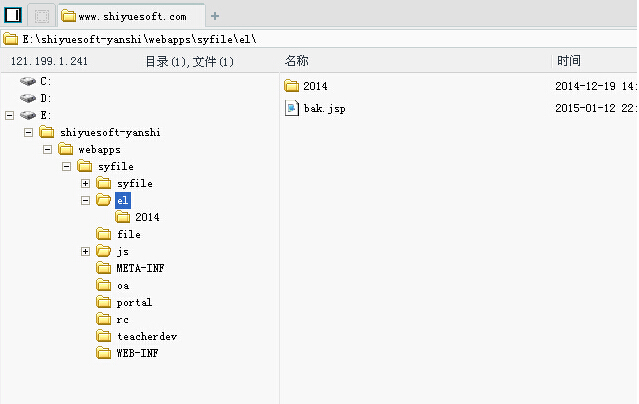Viewport: 639px width, 404px height.
Task: Click the folder icon in the address bar
Action: click(11, 39)
